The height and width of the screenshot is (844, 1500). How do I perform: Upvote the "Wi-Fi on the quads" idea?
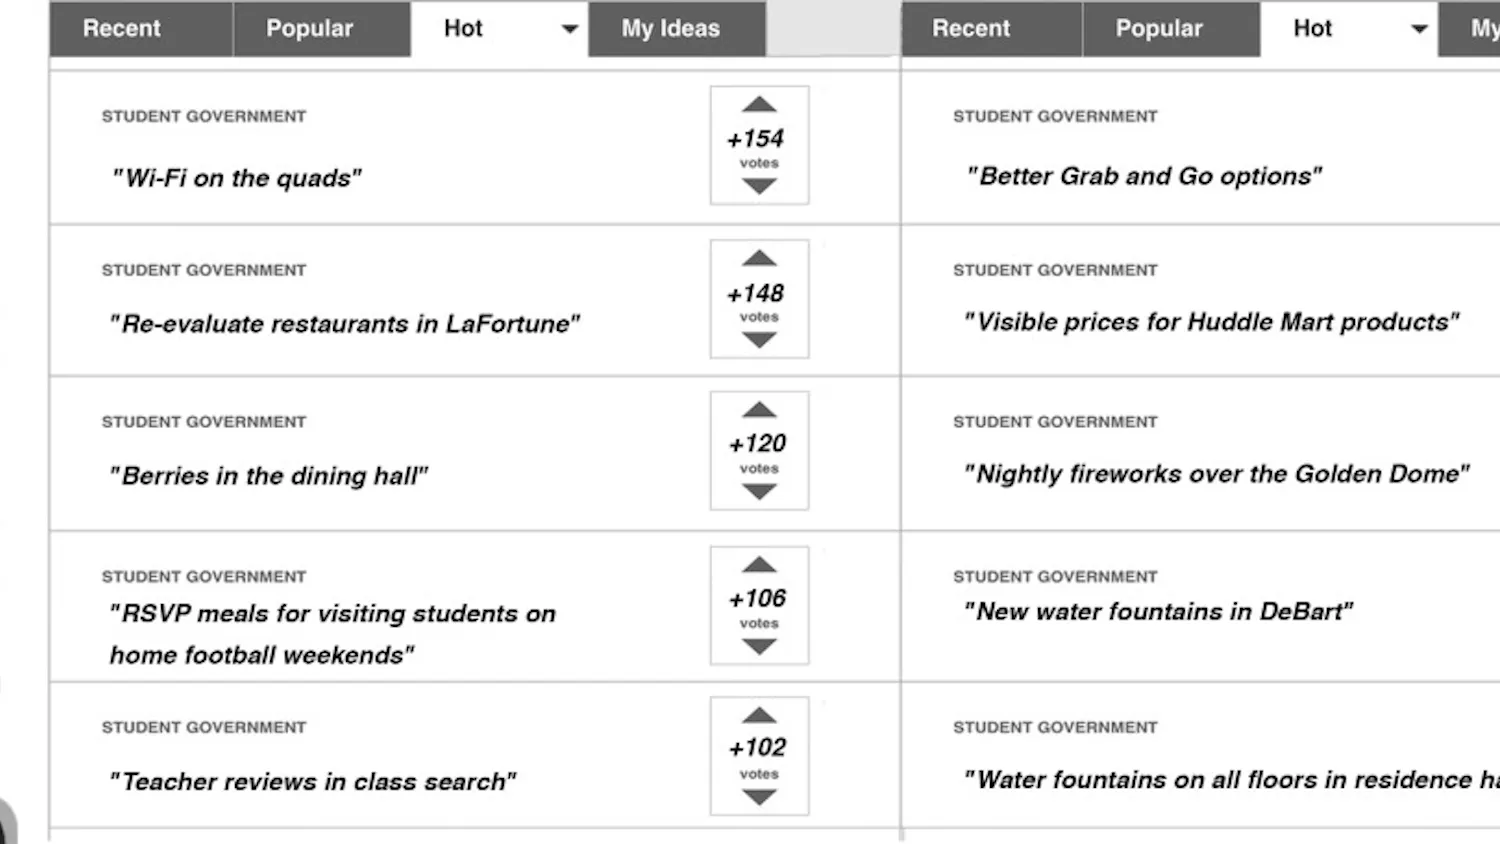tap(759, 105)
